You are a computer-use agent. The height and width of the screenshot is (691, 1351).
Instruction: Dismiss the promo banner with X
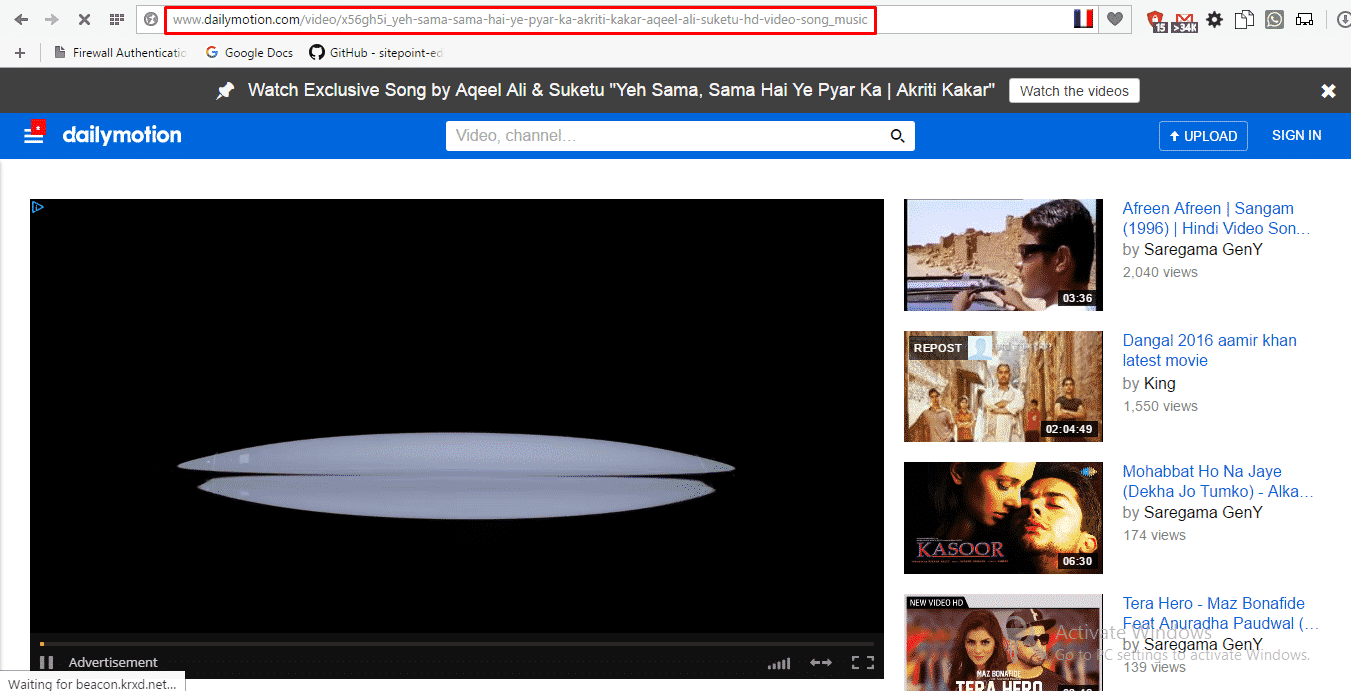pyautogui.click(x=1328, y=91)
